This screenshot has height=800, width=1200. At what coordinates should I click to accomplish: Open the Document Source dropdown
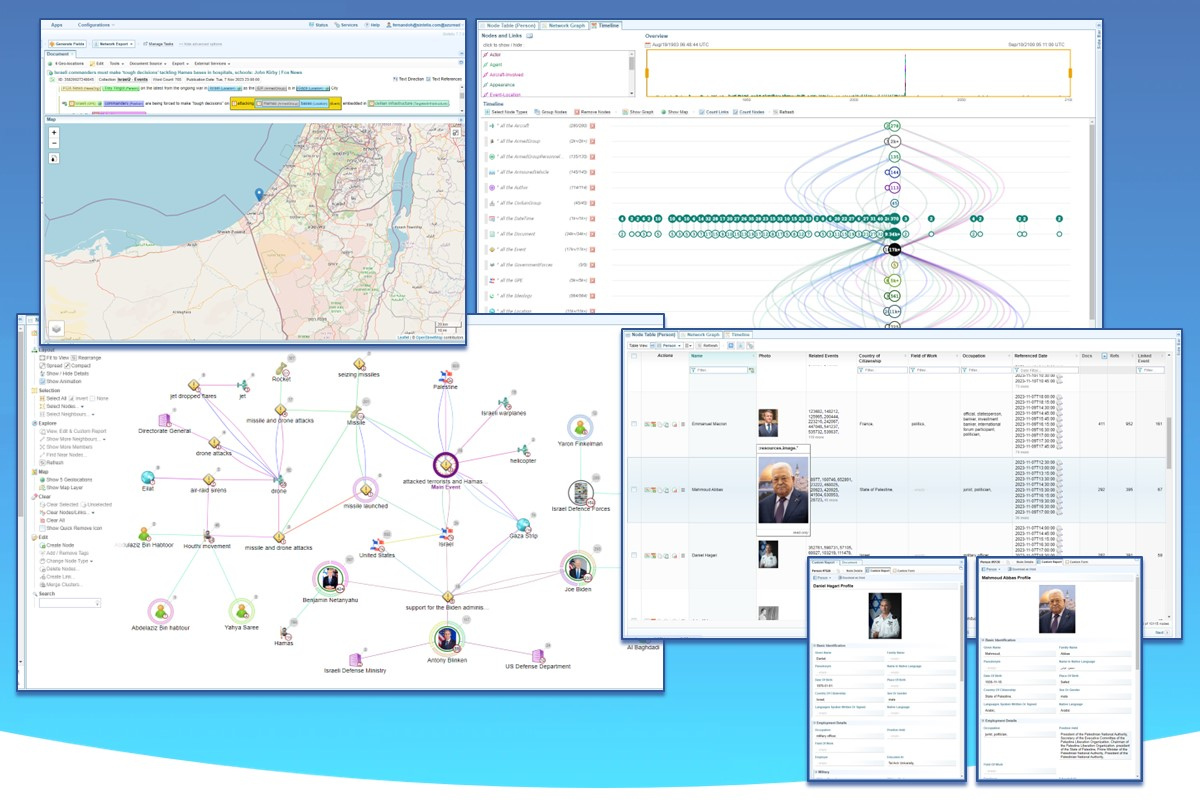pyautogui.click(x=148, y=63)
